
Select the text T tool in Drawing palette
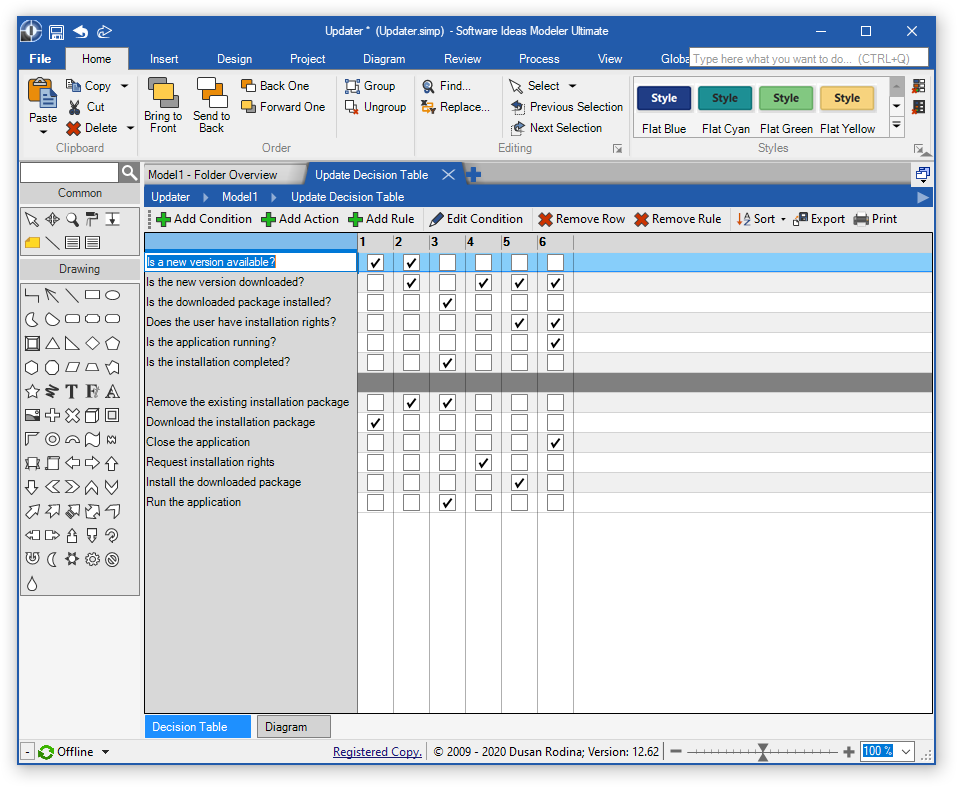click(x=72, y=392)
